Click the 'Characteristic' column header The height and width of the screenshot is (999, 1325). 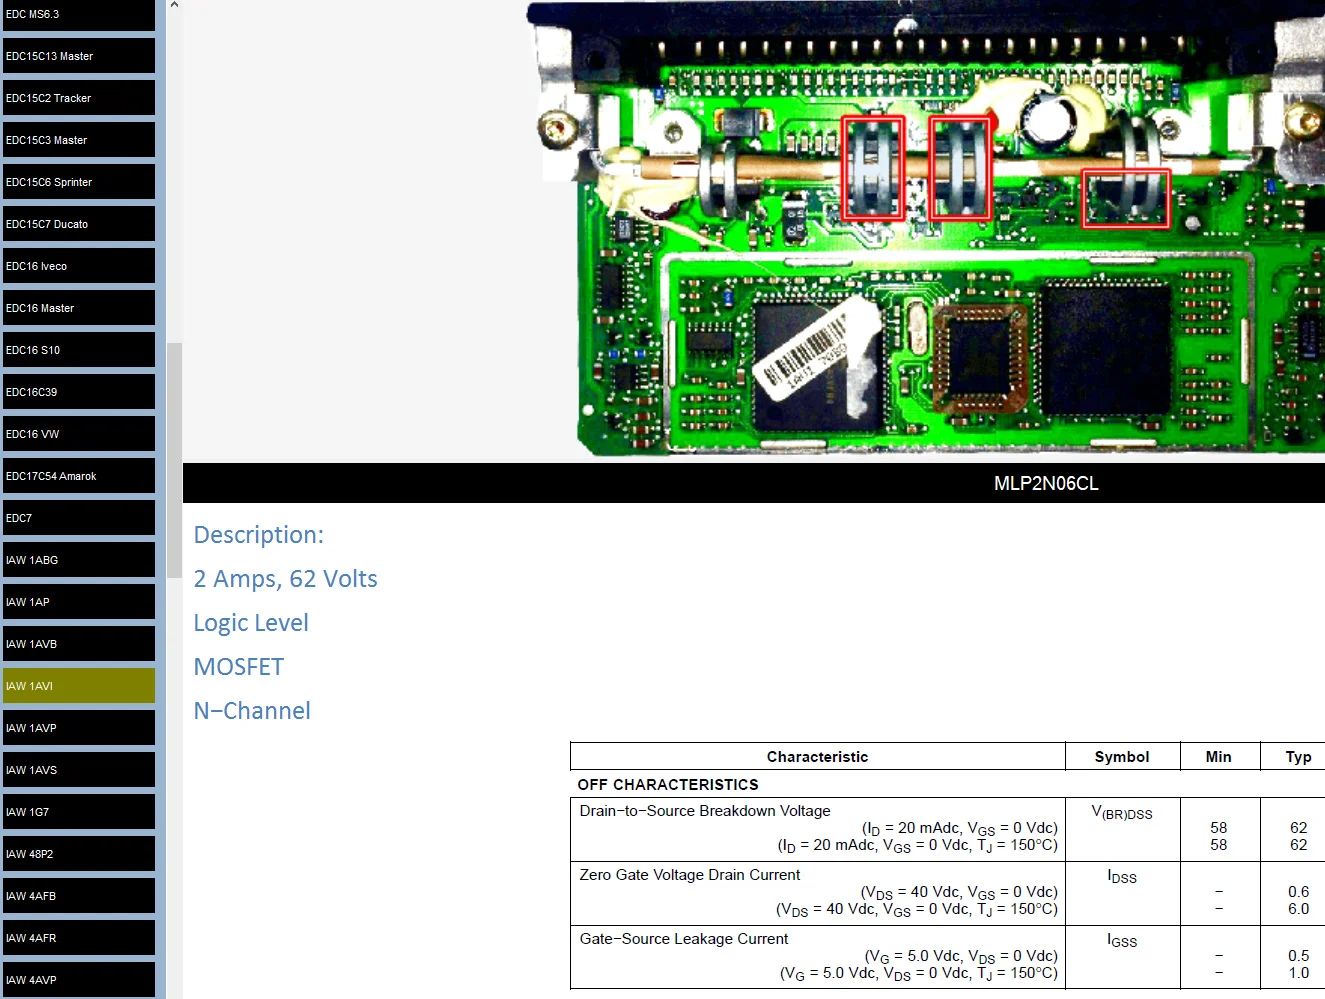point(817,757)
